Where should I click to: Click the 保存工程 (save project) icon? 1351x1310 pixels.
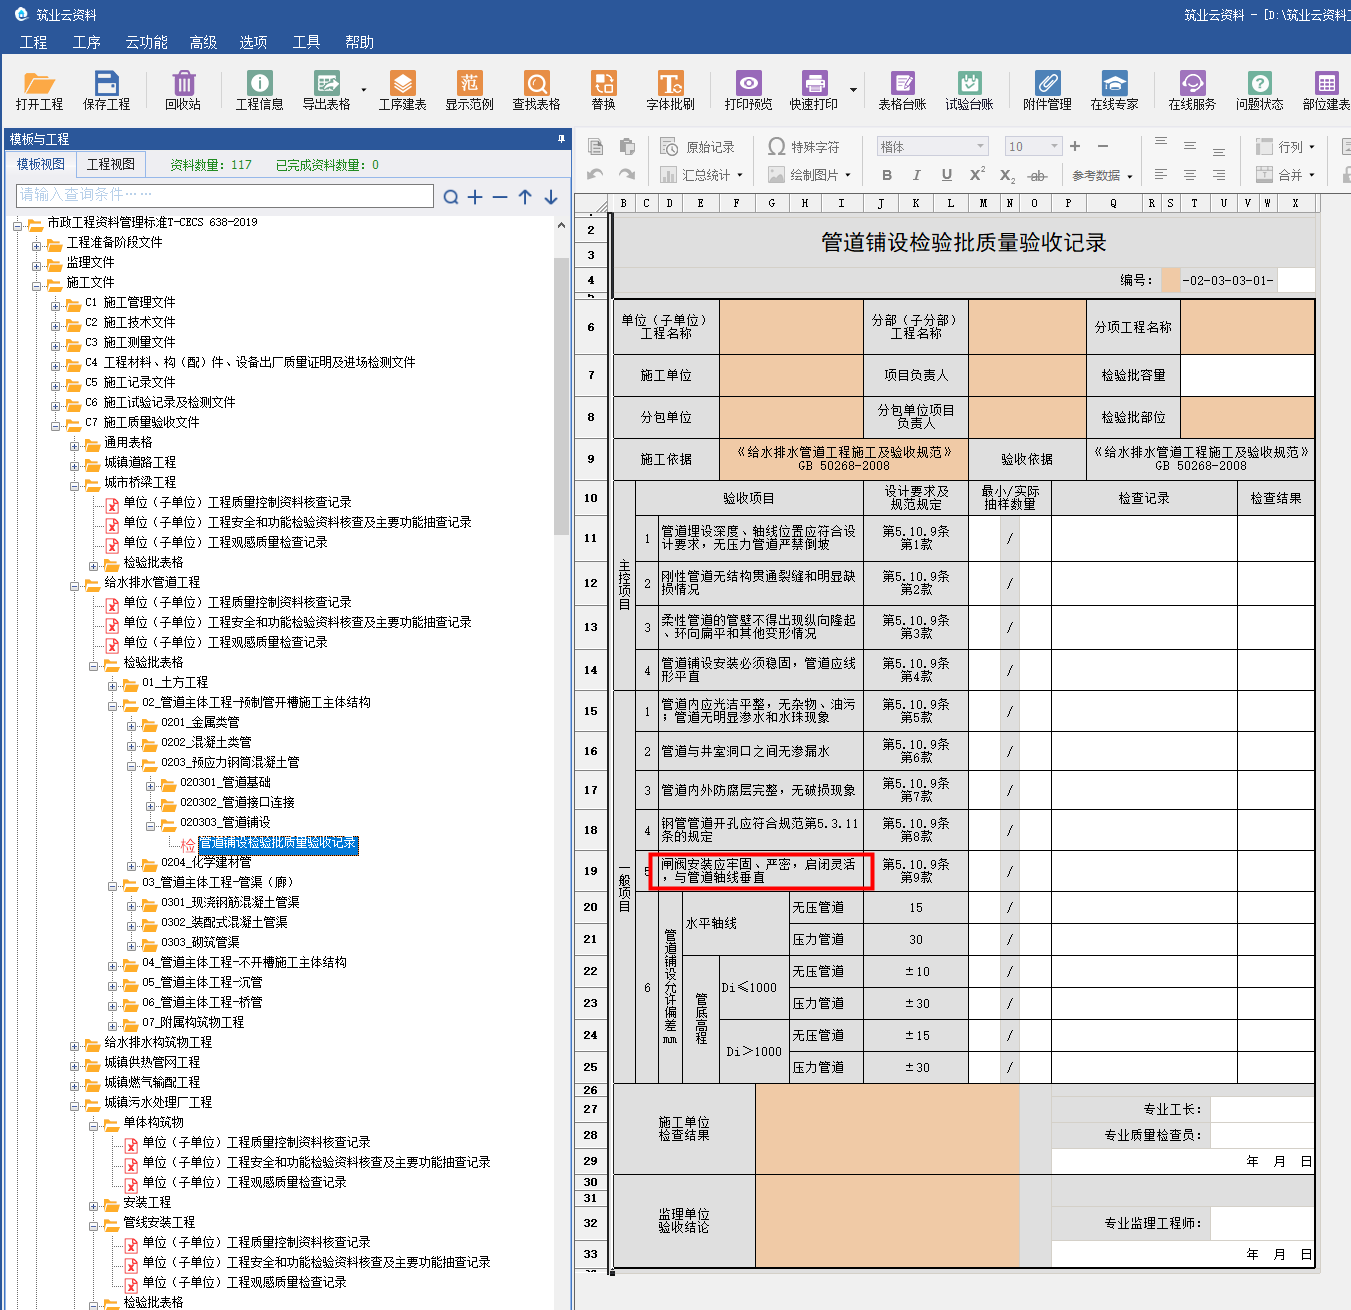coord(106,90)
